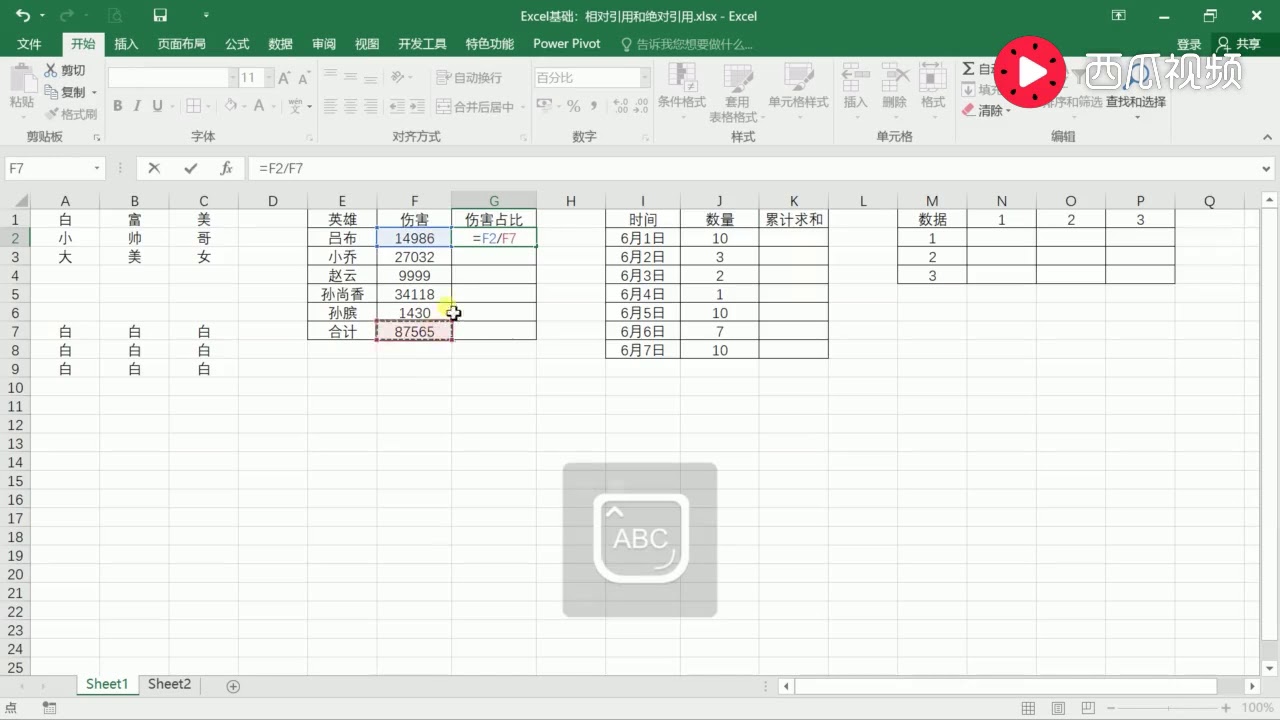Click the Decrease Font Size icon
This screenshot has height=720, width=1280.
tap(304, 78)
